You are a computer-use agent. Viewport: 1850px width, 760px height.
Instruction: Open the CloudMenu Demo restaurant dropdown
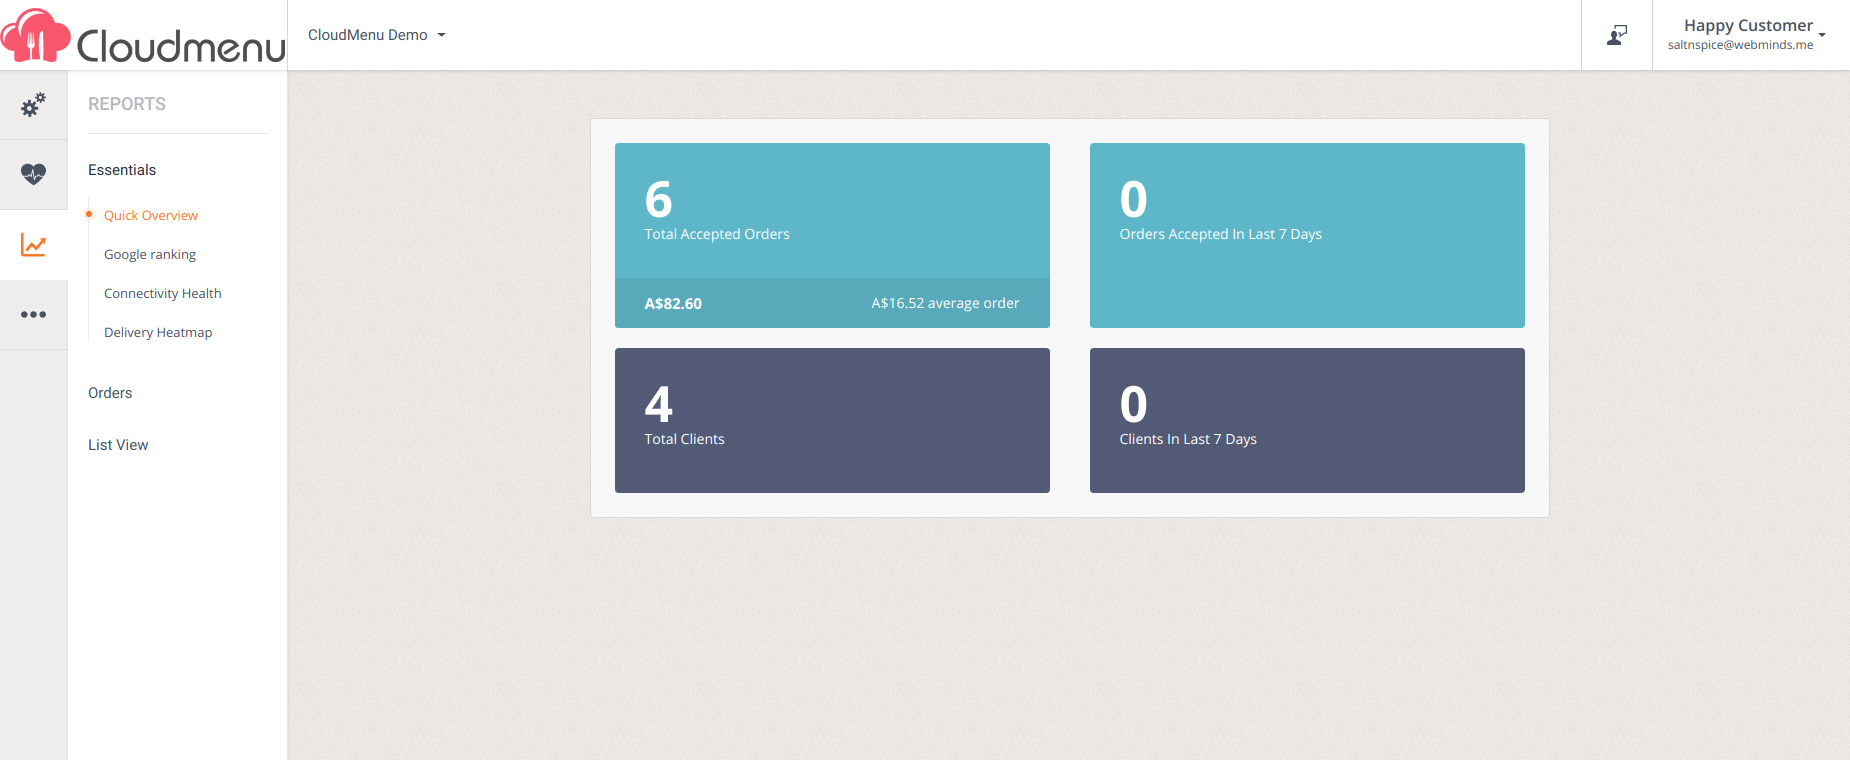coord(377,35)
